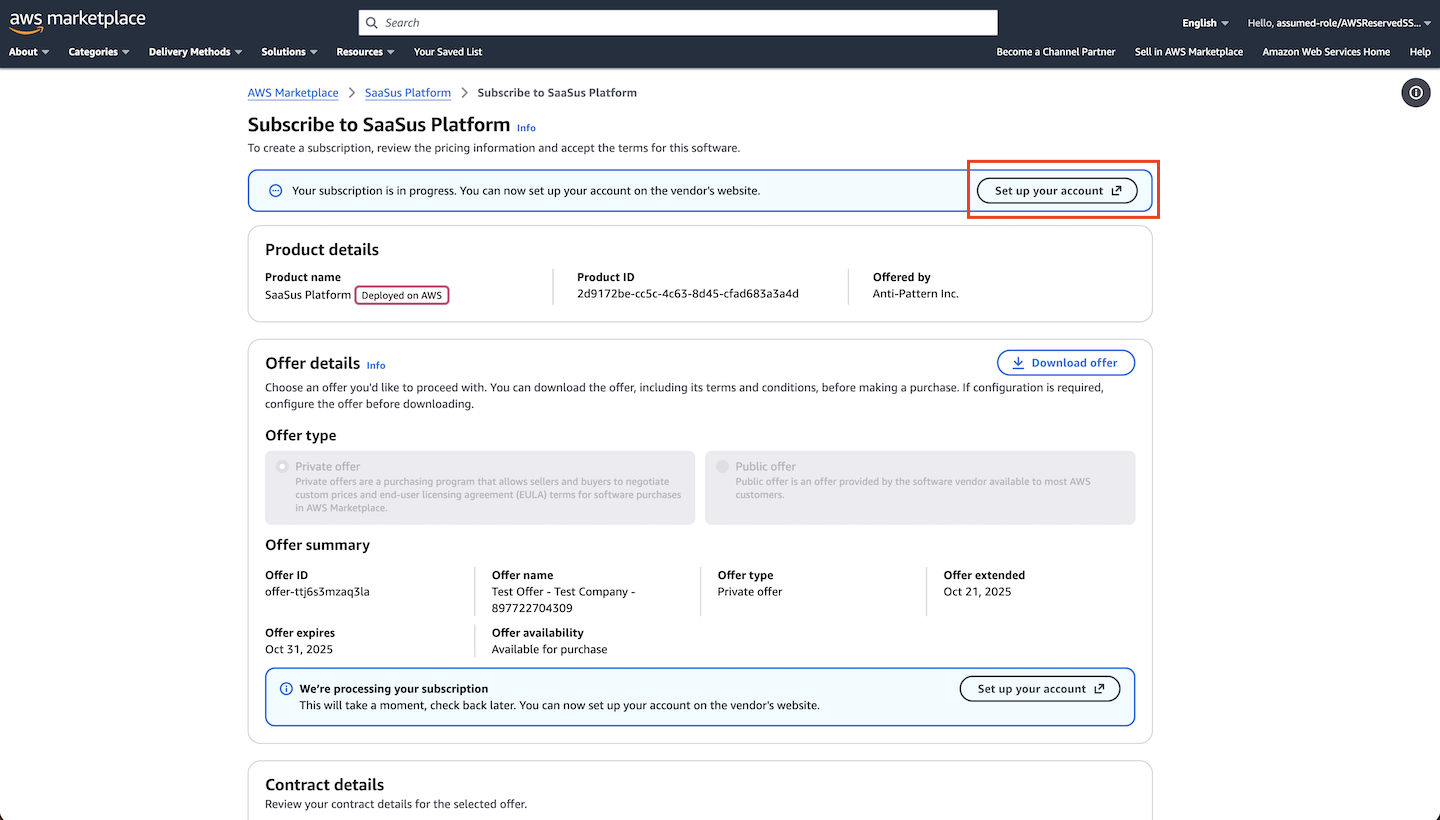Screen dimensions: 1440x820
Task: Open the info panel circle icon
Action: pyautogui.click(x=1415, y=93)
